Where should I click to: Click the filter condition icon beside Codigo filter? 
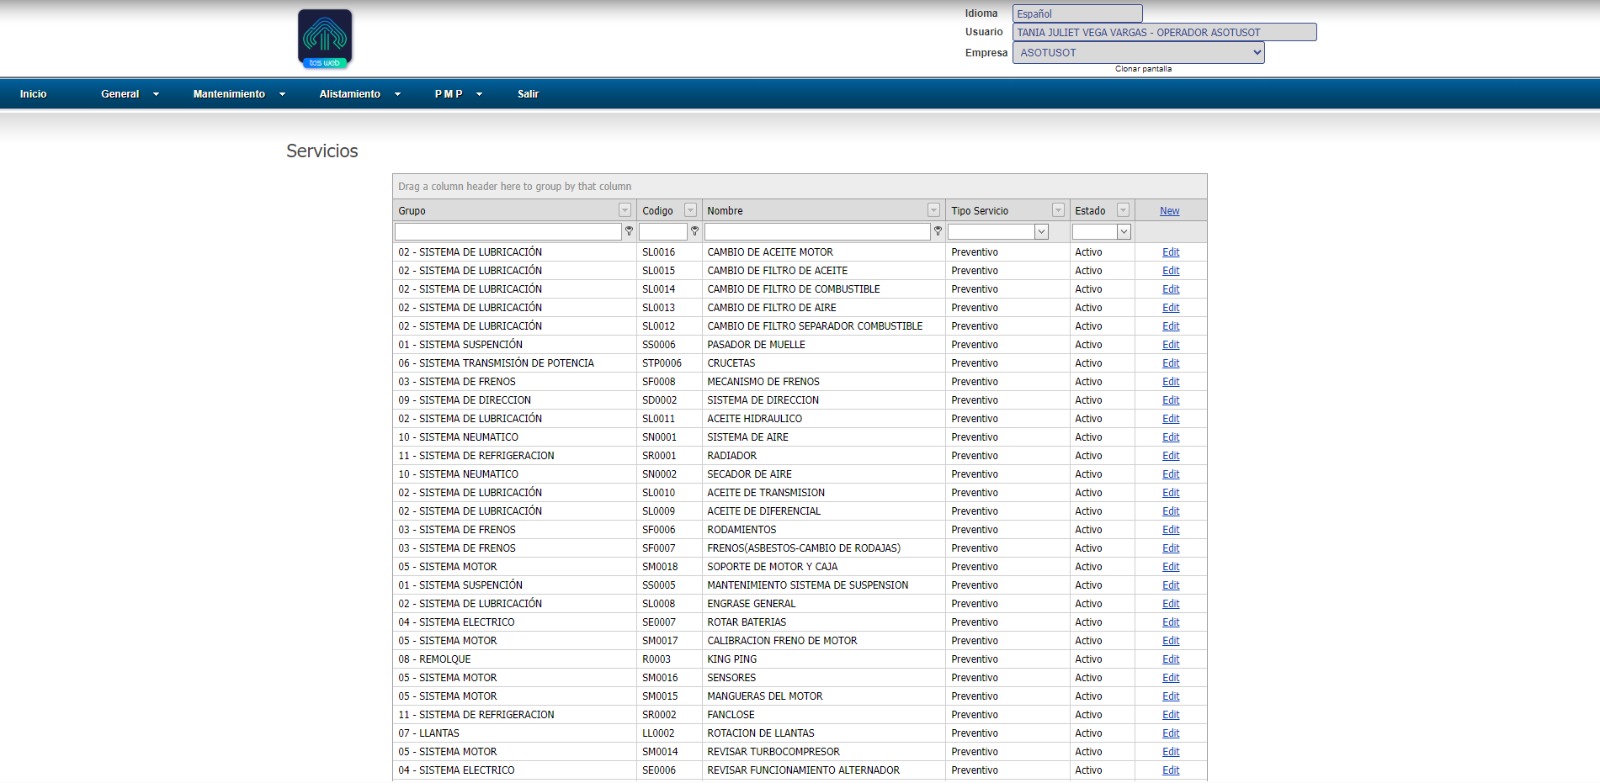[x=694, y=232]
